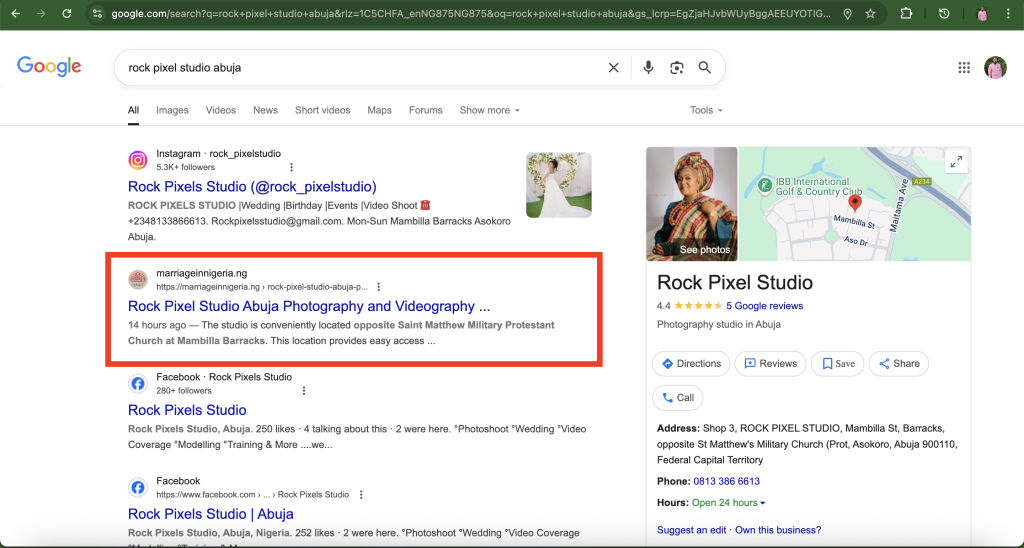The height and width of the screenshot is (548, 1024).
Task: Open Google account avatar
Action: 995,67
